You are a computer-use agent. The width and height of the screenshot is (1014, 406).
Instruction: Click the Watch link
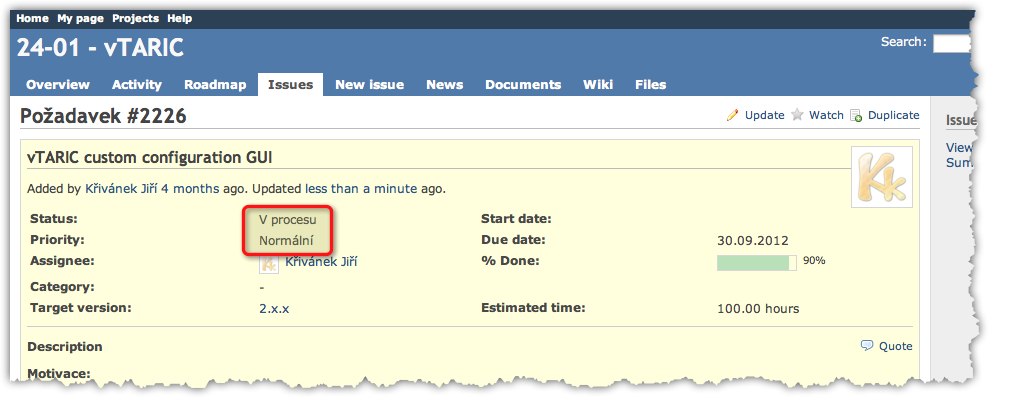(x=826, y=115)
